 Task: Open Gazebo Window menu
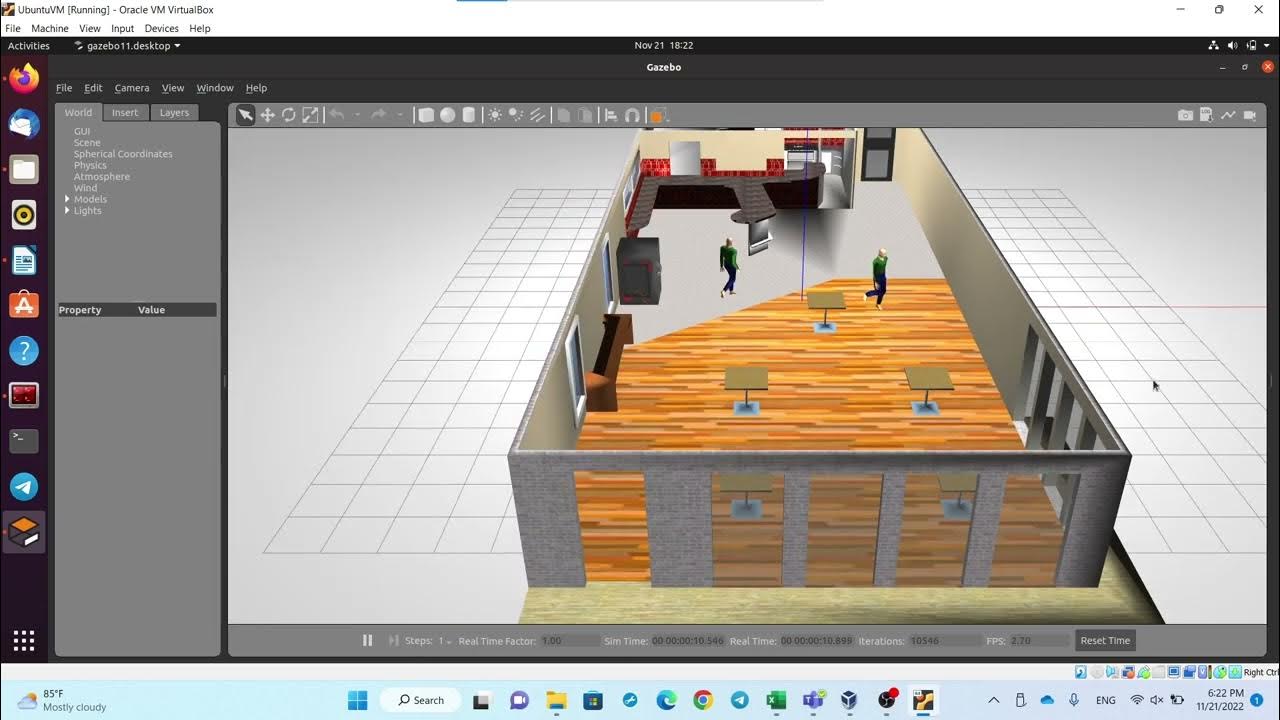[x=215, y=88]
